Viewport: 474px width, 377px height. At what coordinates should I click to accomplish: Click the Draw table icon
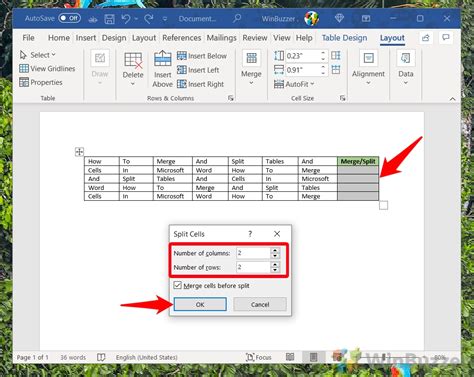[100, 58]
